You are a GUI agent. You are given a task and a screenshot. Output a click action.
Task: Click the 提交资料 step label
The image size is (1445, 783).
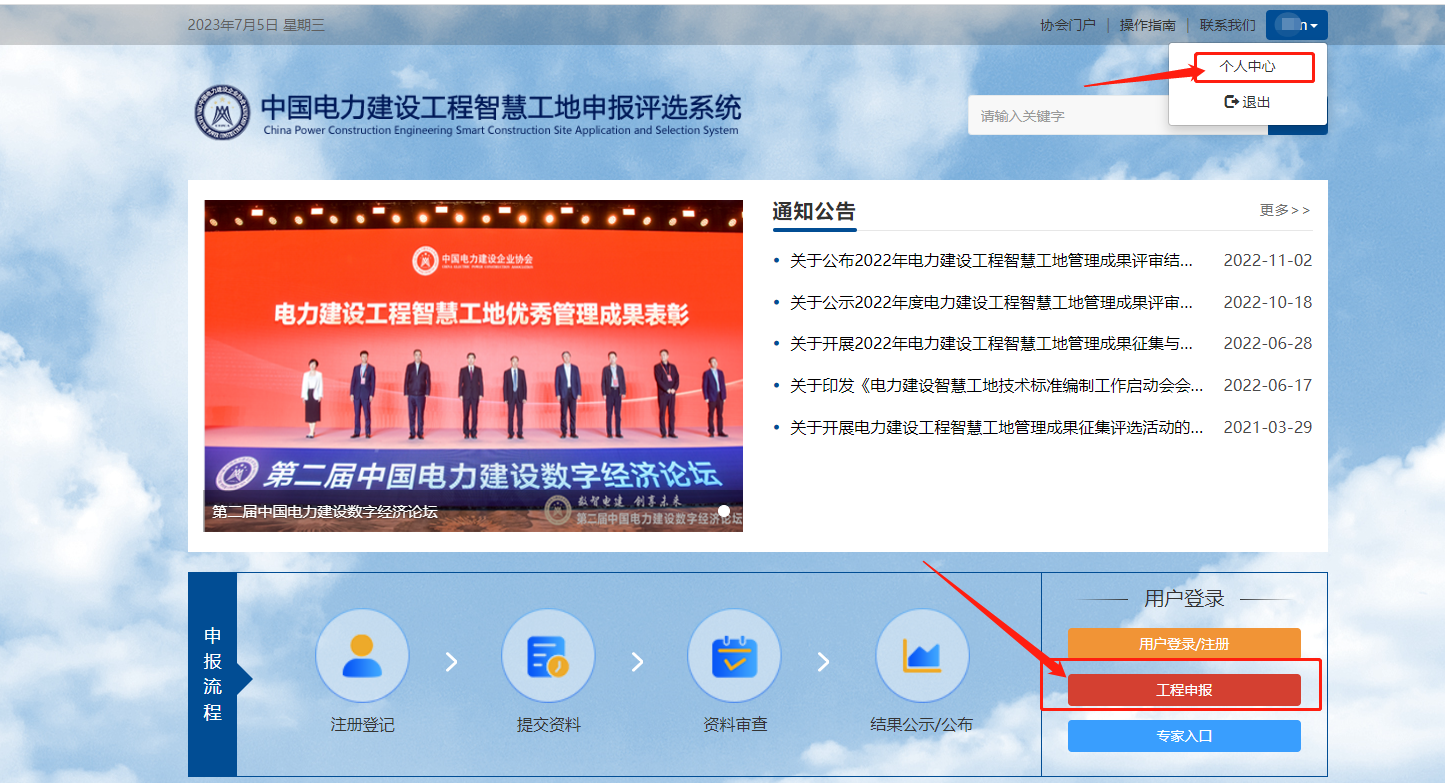pyautogui.click(x=548, y=725)
